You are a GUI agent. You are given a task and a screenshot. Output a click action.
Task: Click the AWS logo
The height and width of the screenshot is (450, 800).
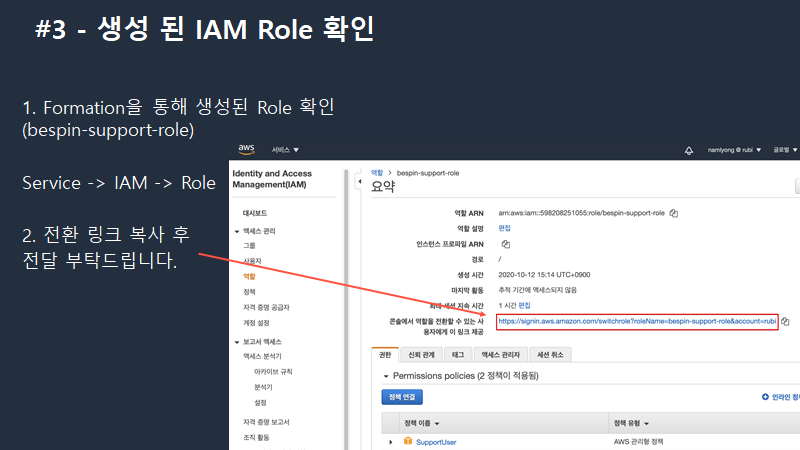(x=246, y=149)
